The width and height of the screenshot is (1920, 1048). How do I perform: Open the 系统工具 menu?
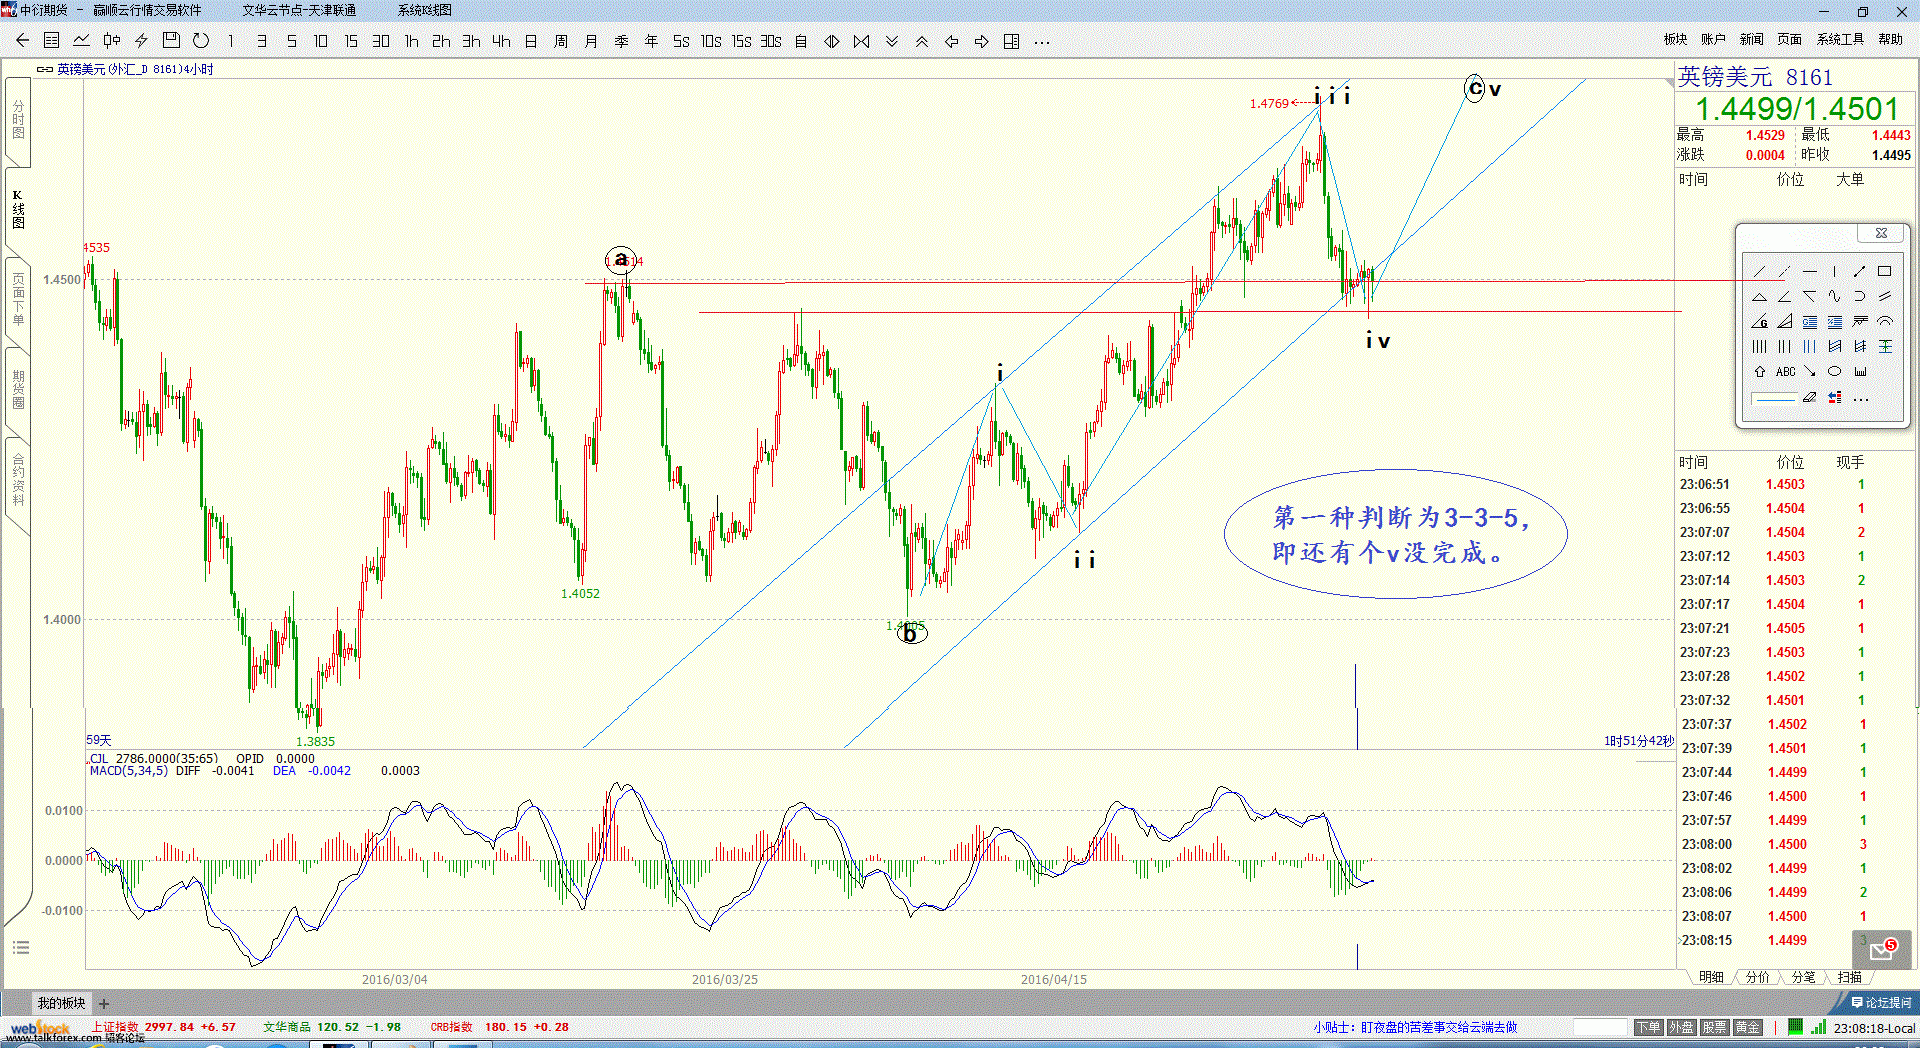tap(1840, 39)
